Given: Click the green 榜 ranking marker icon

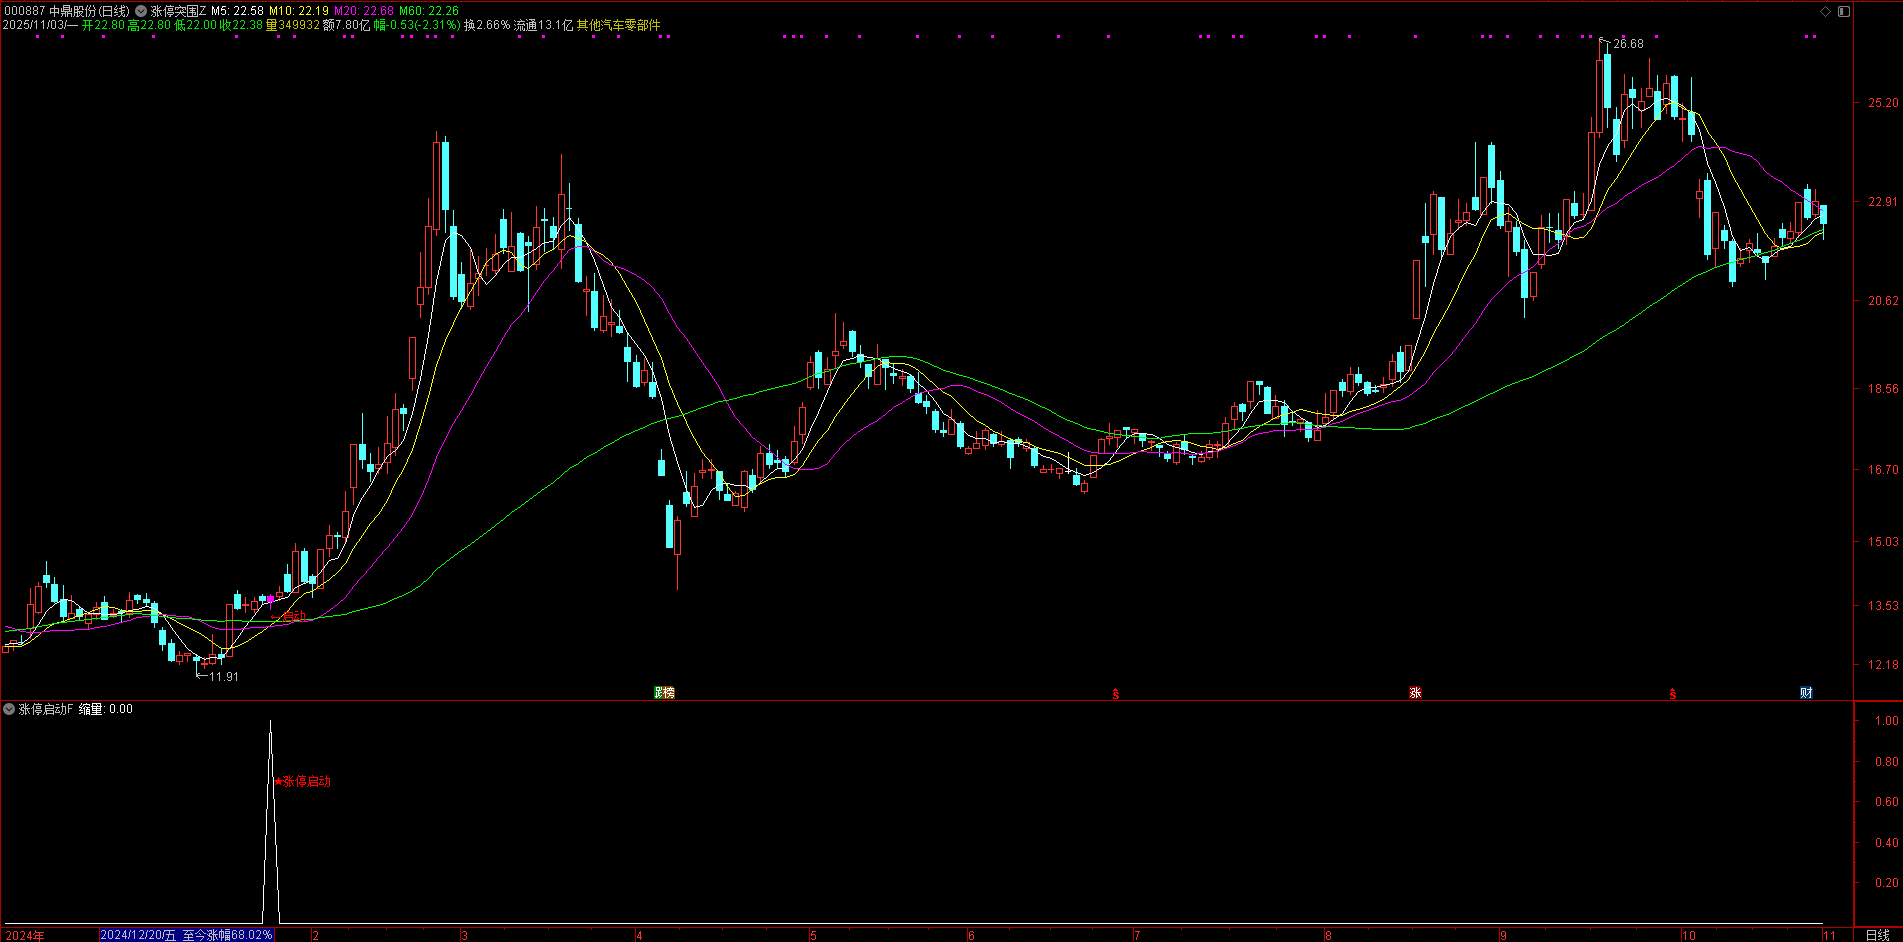Looking at the screenshot, I should (x=664, y=692).
